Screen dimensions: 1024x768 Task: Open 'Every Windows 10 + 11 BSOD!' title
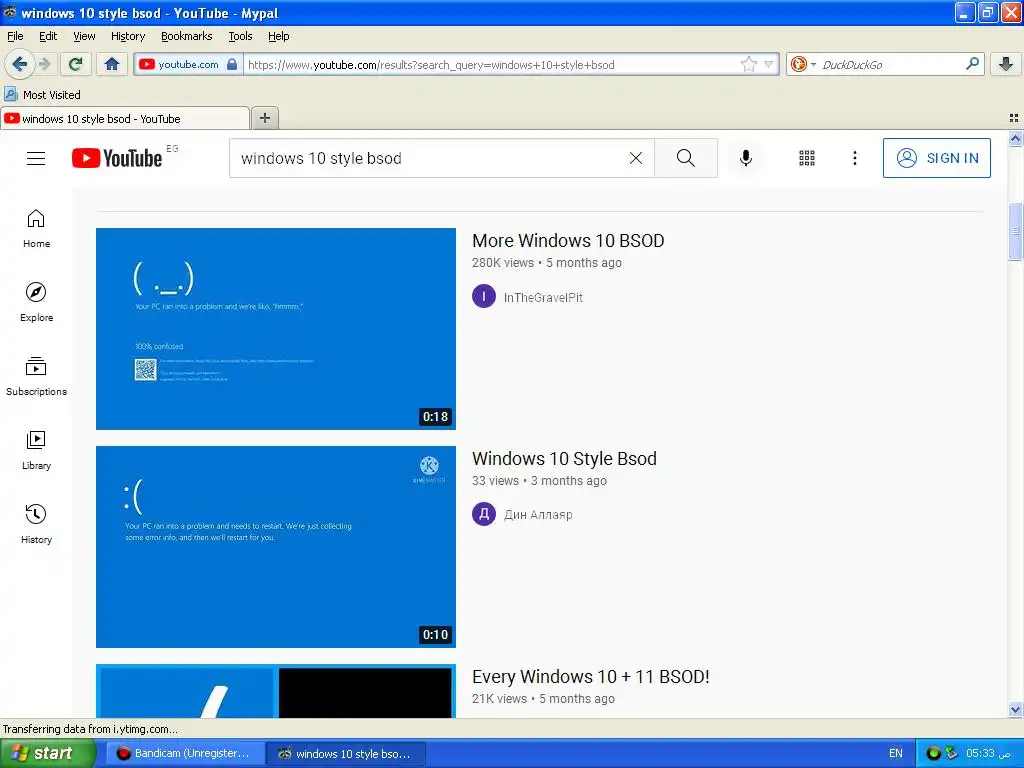coord(590,677)
